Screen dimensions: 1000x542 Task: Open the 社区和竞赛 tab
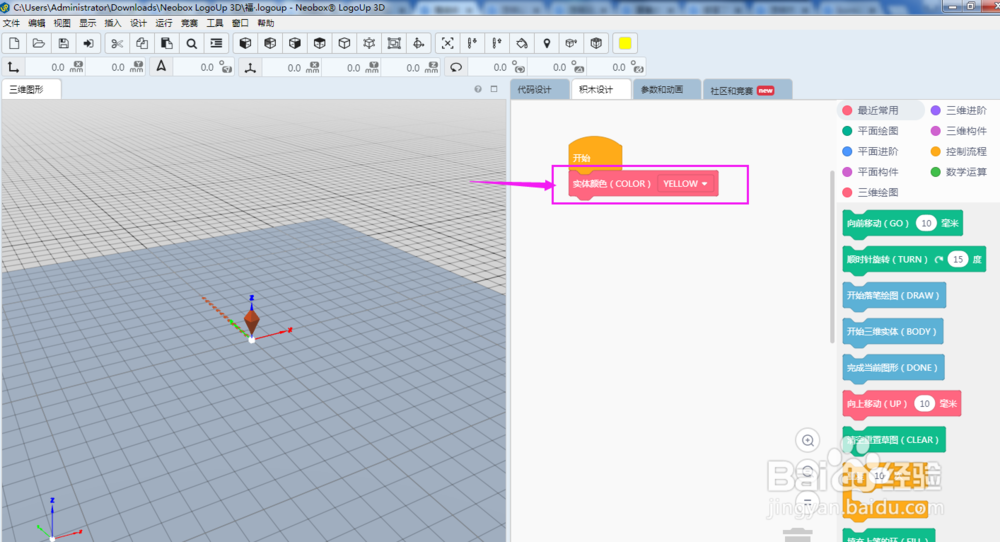tap(747, 90)
